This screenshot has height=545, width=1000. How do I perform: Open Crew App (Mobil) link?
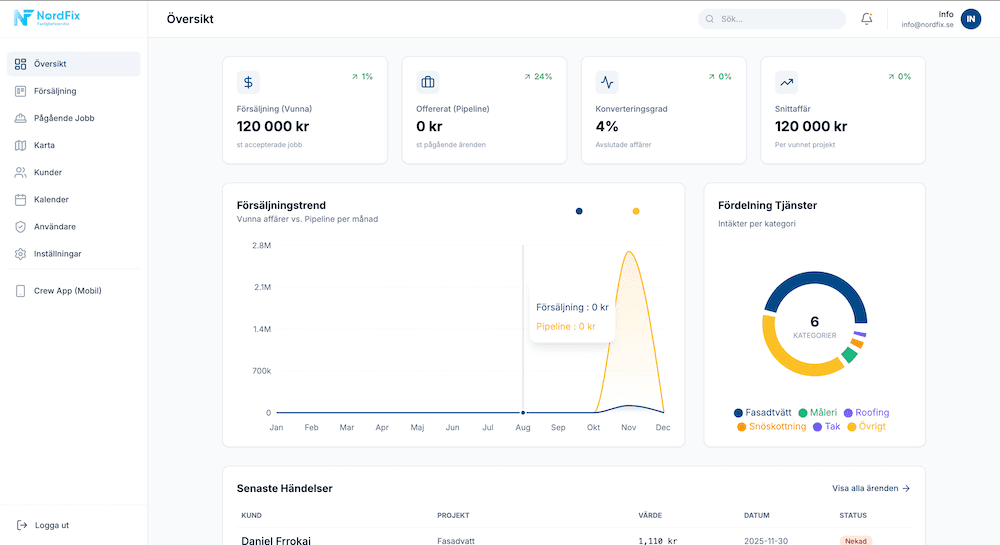(73, 291)
